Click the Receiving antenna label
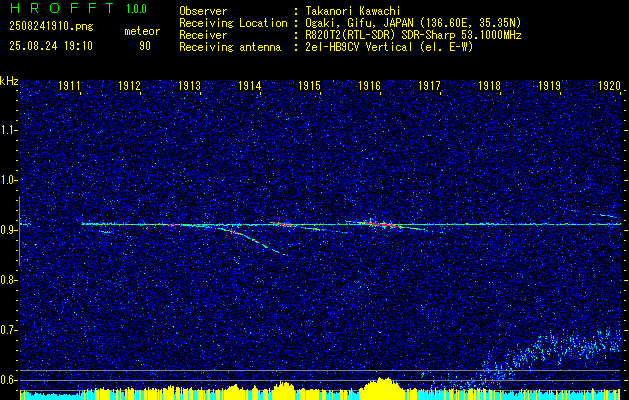 coord(230,47)
